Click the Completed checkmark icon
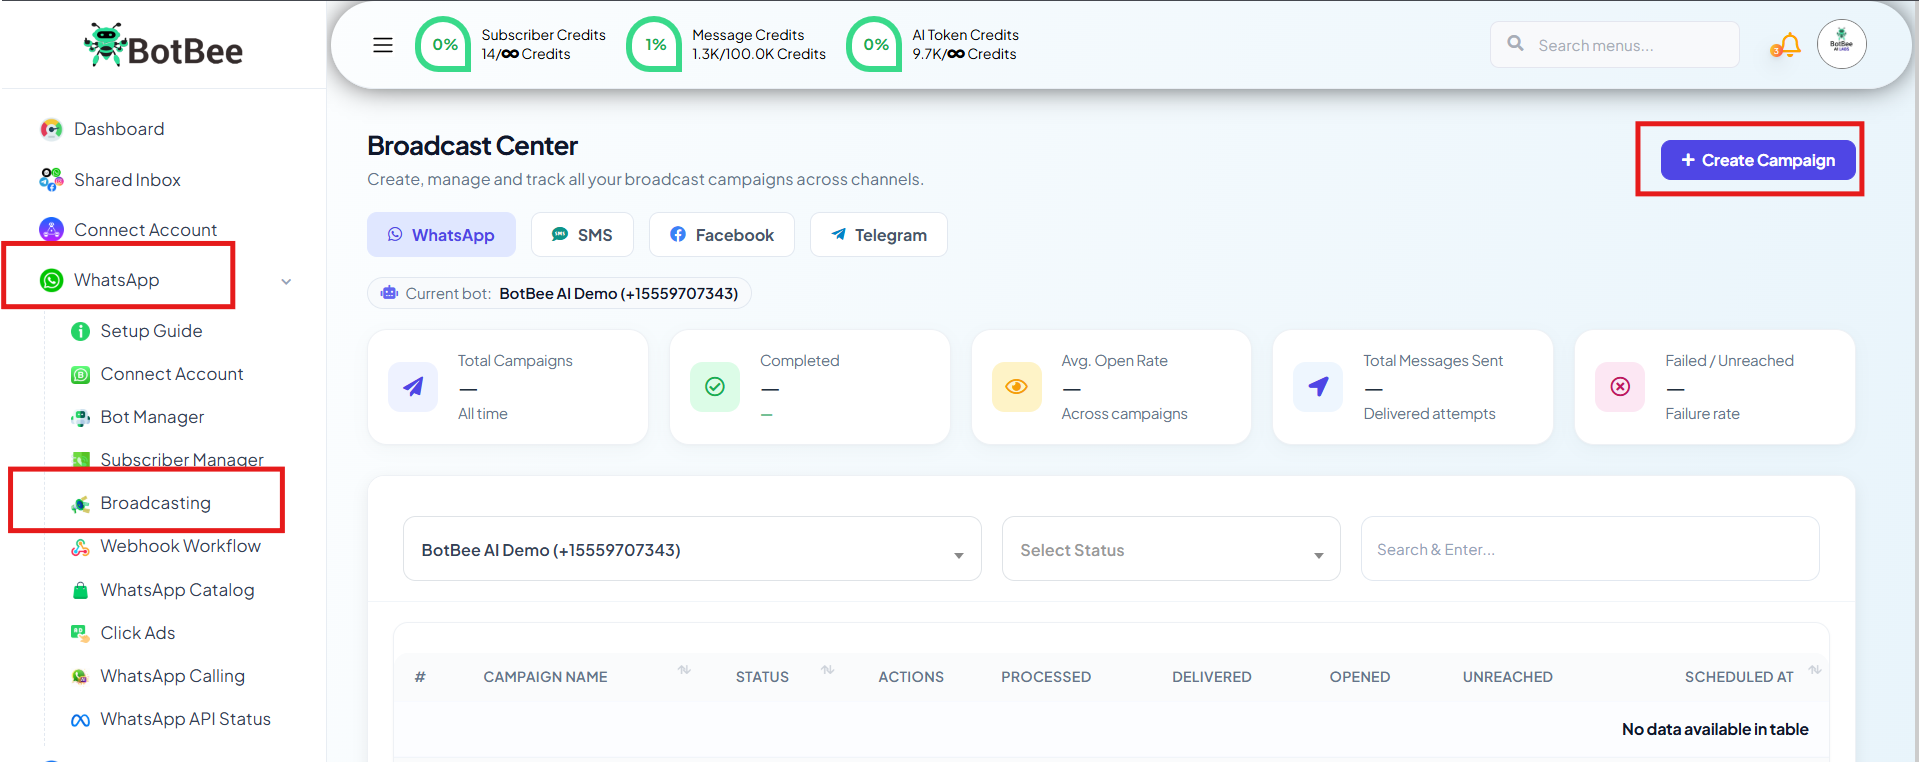 (x=715, y=387)
